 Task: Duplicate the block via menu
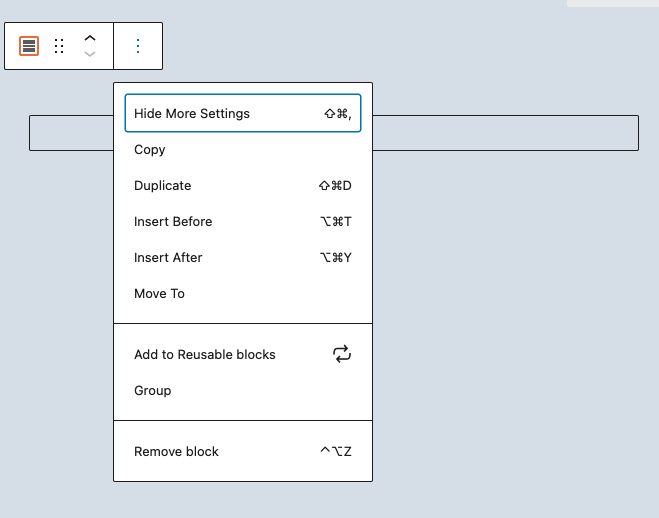pos(243,186)
